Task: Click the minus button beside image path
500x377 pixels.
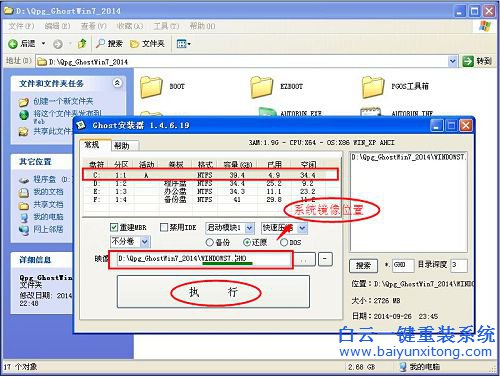Action: [325, 259]
